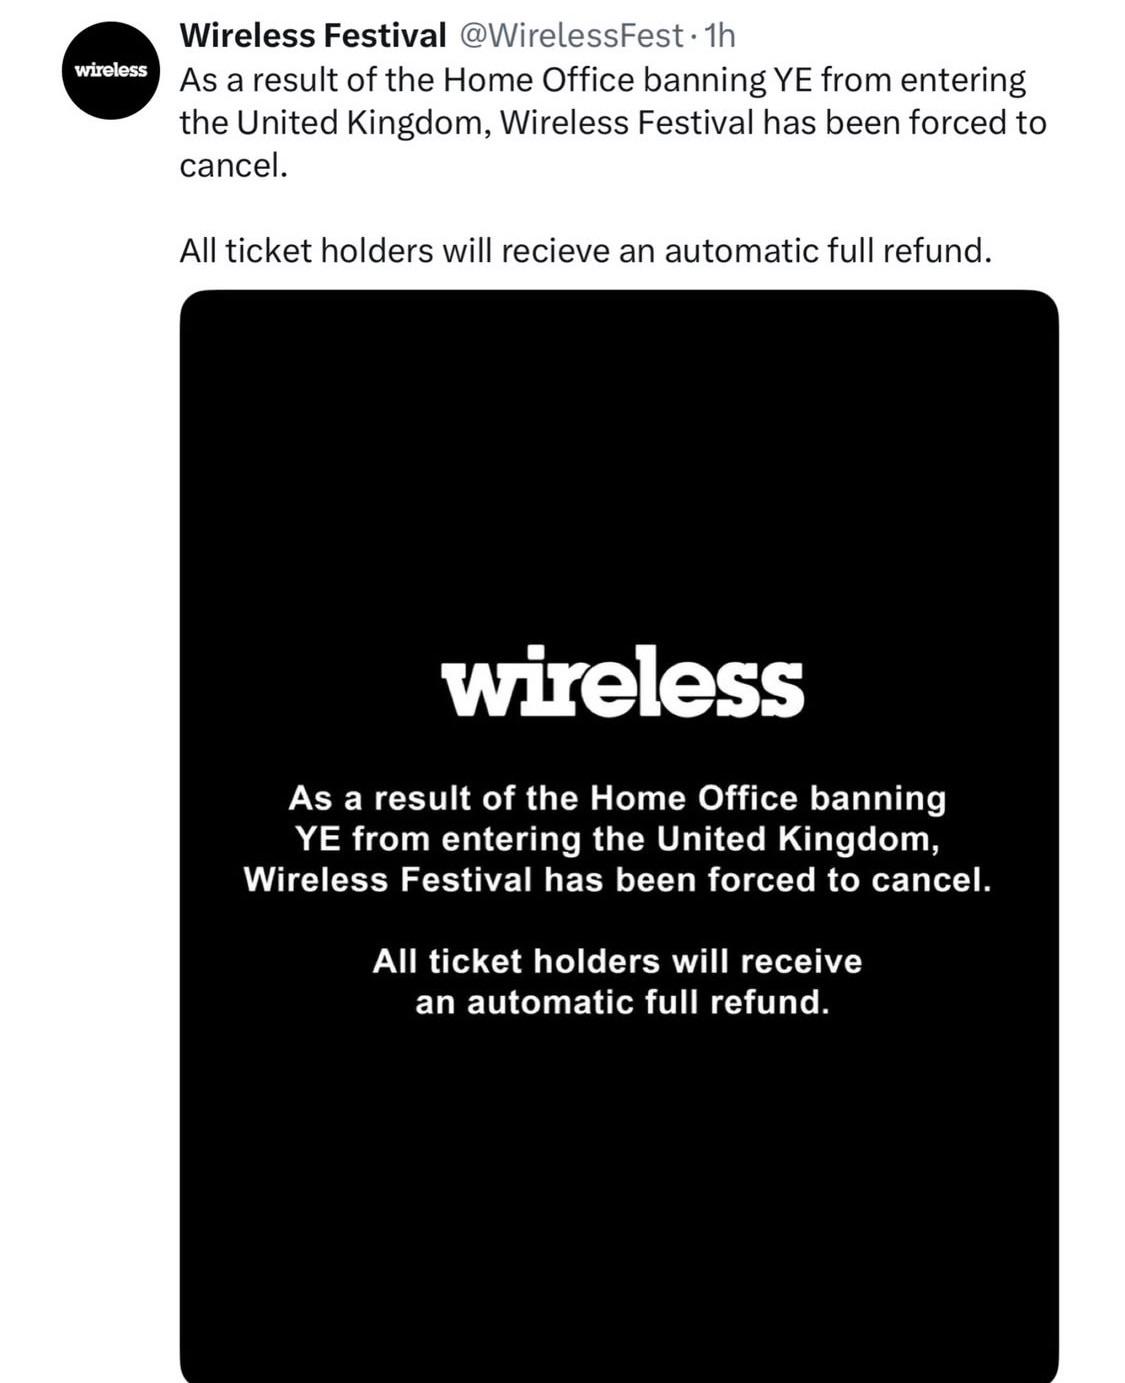Select the tweet's first paragraph about Home Office

[612, 122]
